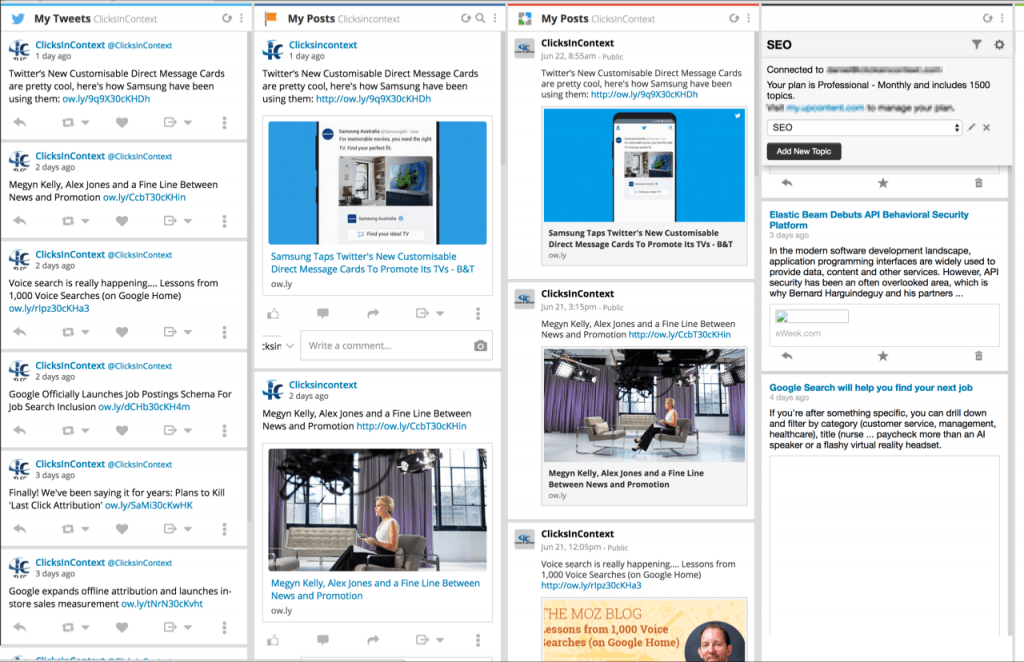Like the Job Postings Schema tweet
Screen dimensions: 1024x662
coord(121,430)
